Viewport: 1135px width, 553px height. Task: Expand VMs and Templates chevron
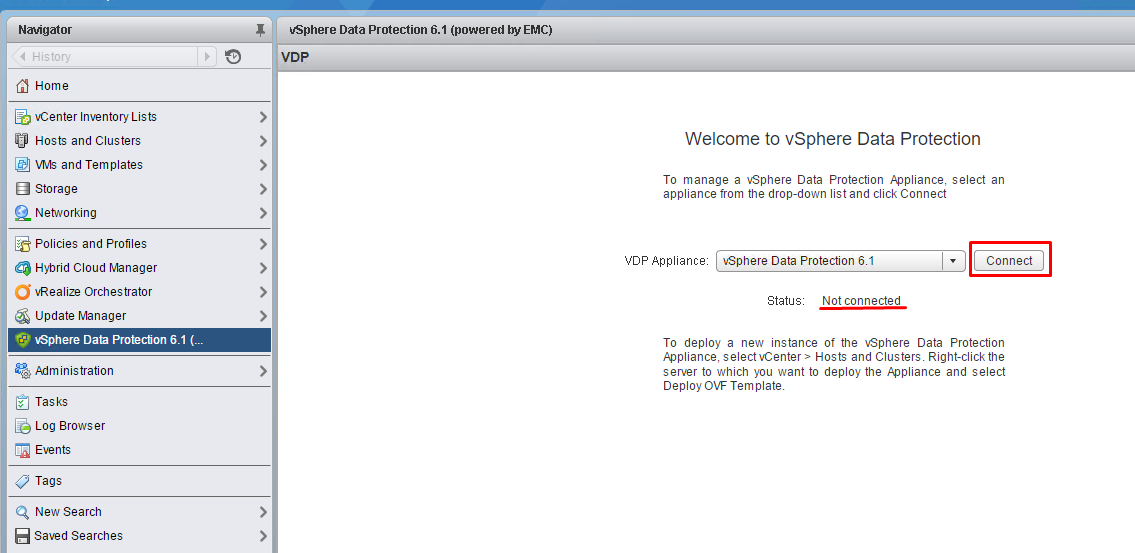(263, 164)
